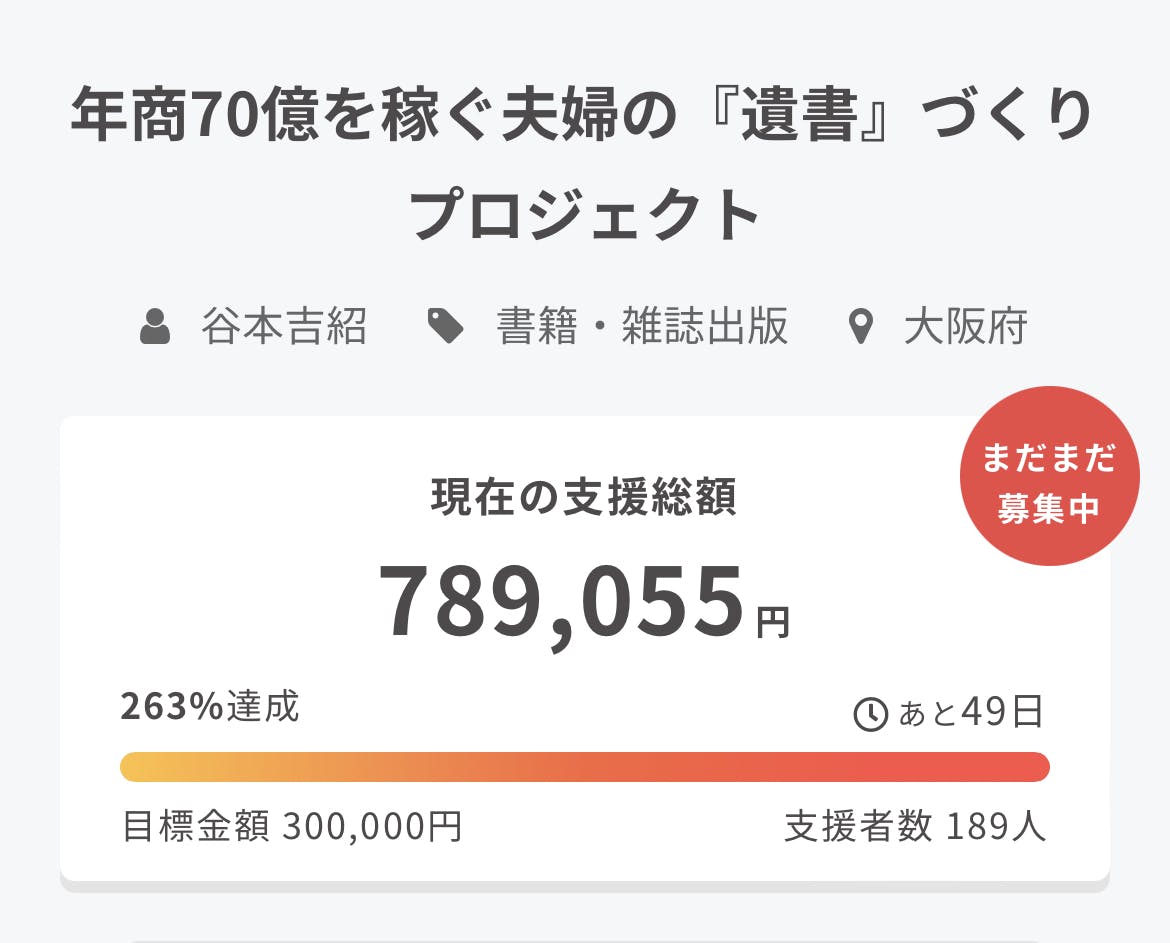Click the orange funding progress bar
1170x943 pixels.
(x=585, y=767)
